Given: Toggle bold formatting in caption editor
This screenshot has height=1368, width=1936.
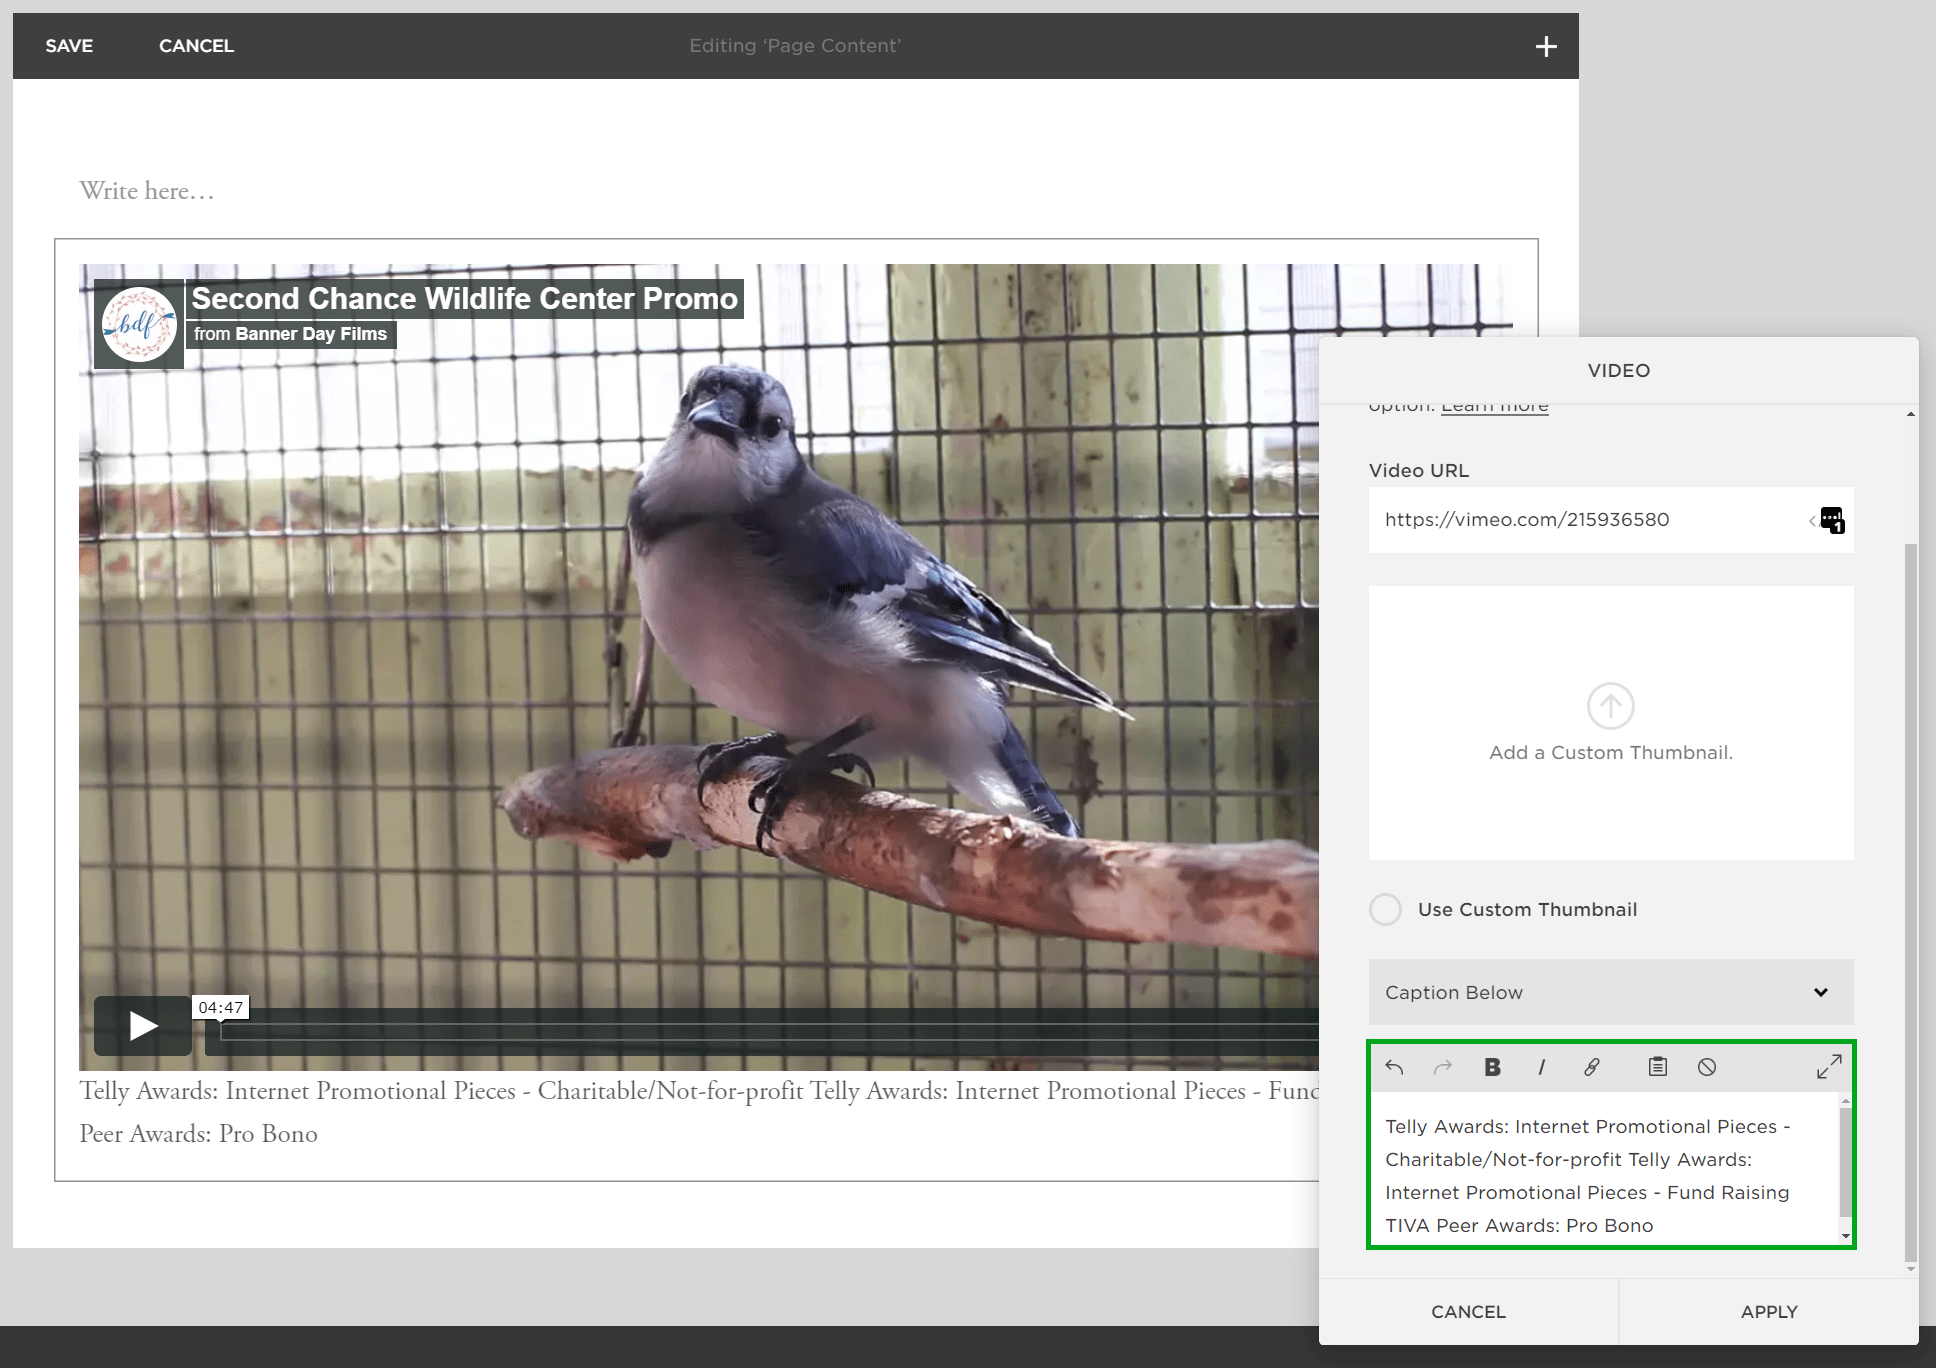Looking at the screenshot, I should pyautogui.click(x=1492, y=1067).
